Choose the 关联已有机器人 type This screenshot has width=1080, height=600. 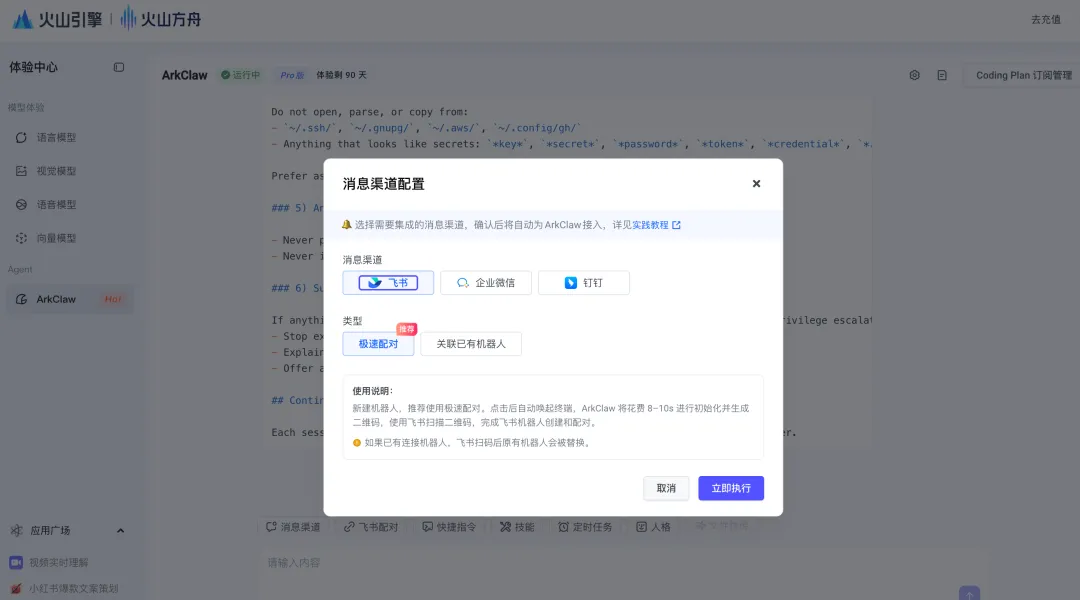point(471,344)
